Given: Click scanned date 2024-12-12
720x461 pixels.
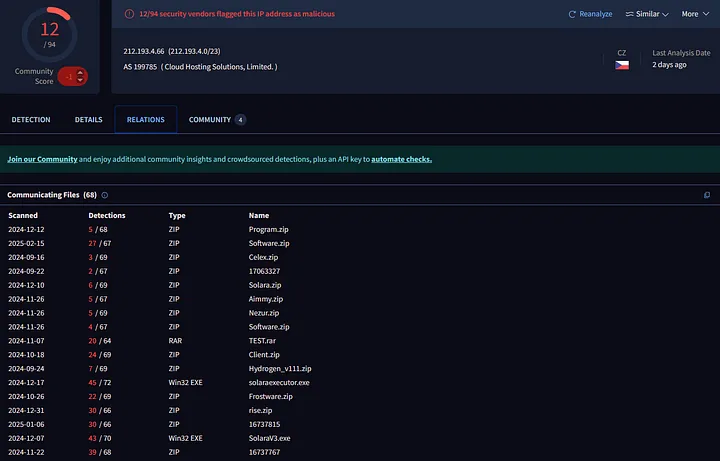Looking at the screenshot, I should click(x=26, y=230).
